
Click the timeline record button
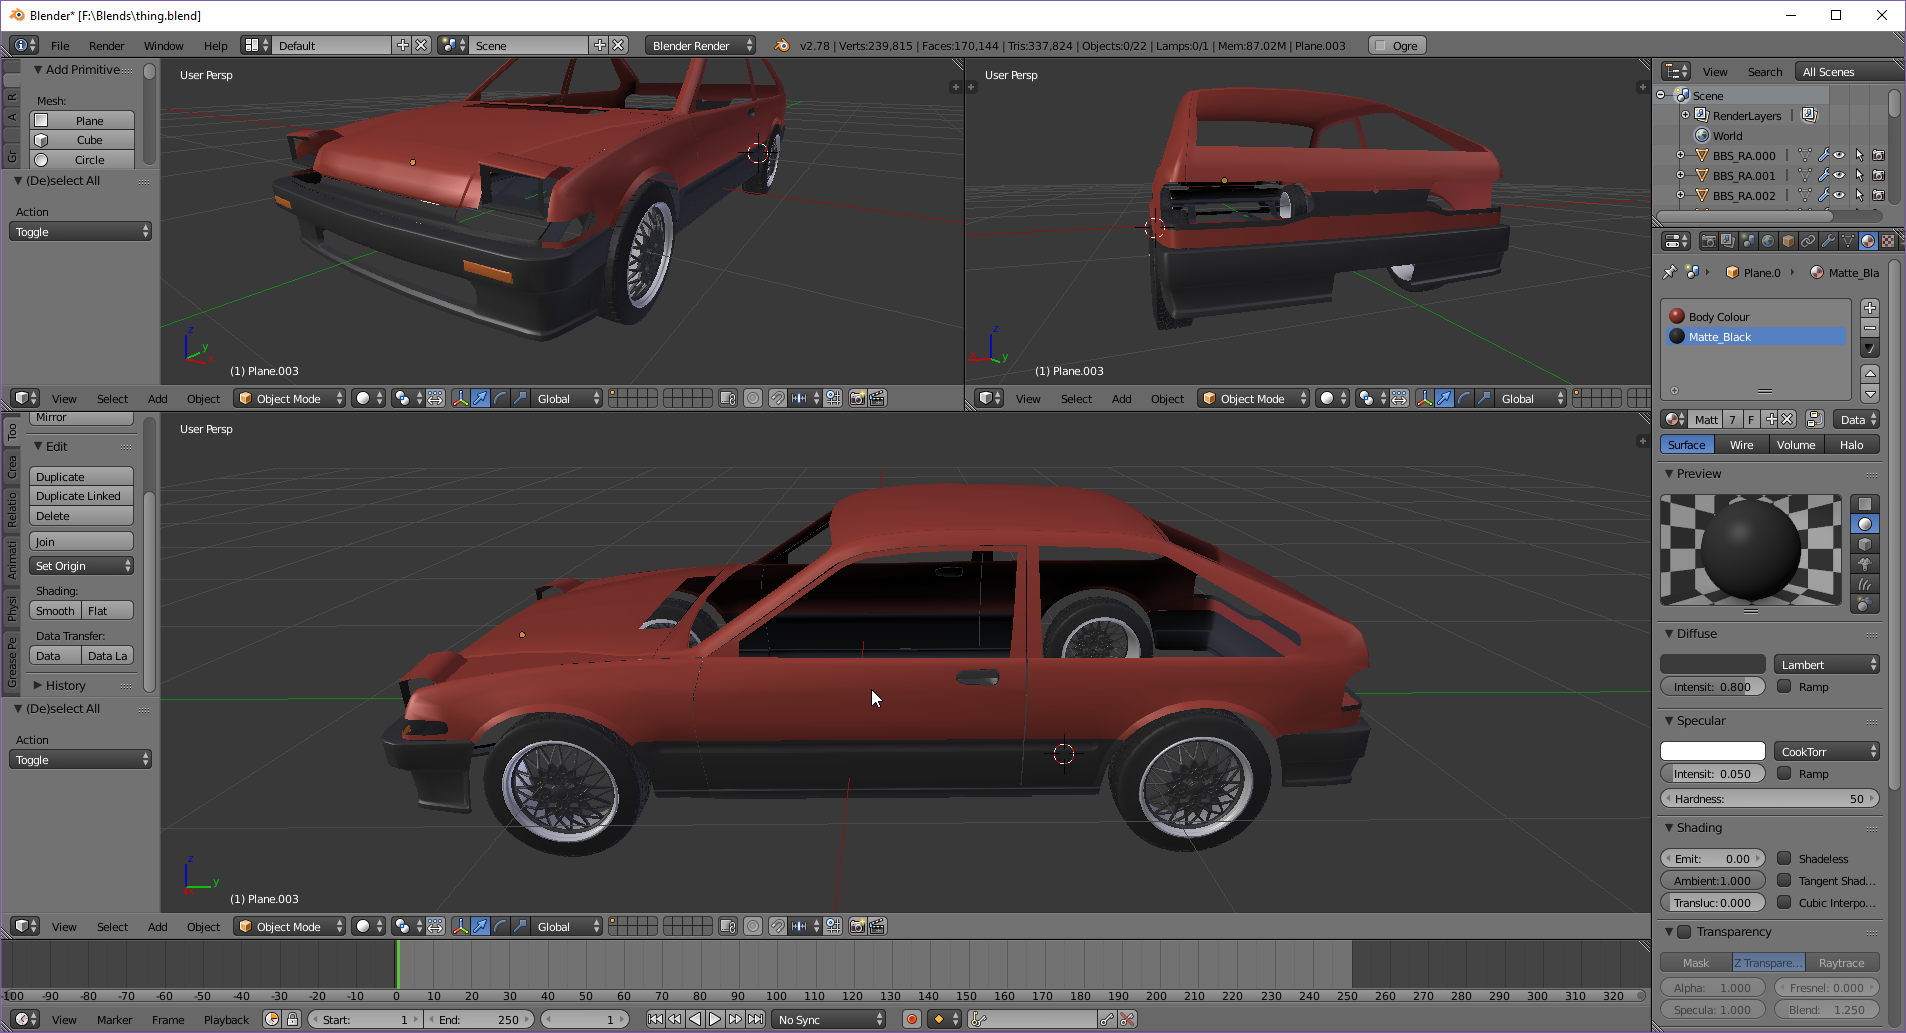pyautogui.click(x=911, y=1019)
